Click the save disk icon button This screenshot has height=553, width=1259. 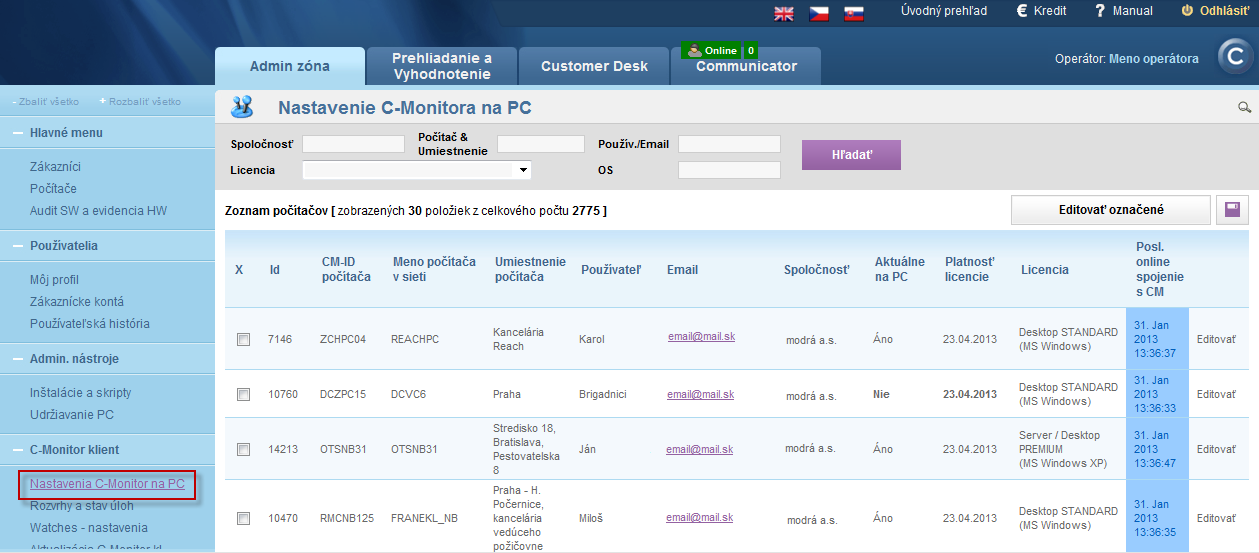(1232, 210)
